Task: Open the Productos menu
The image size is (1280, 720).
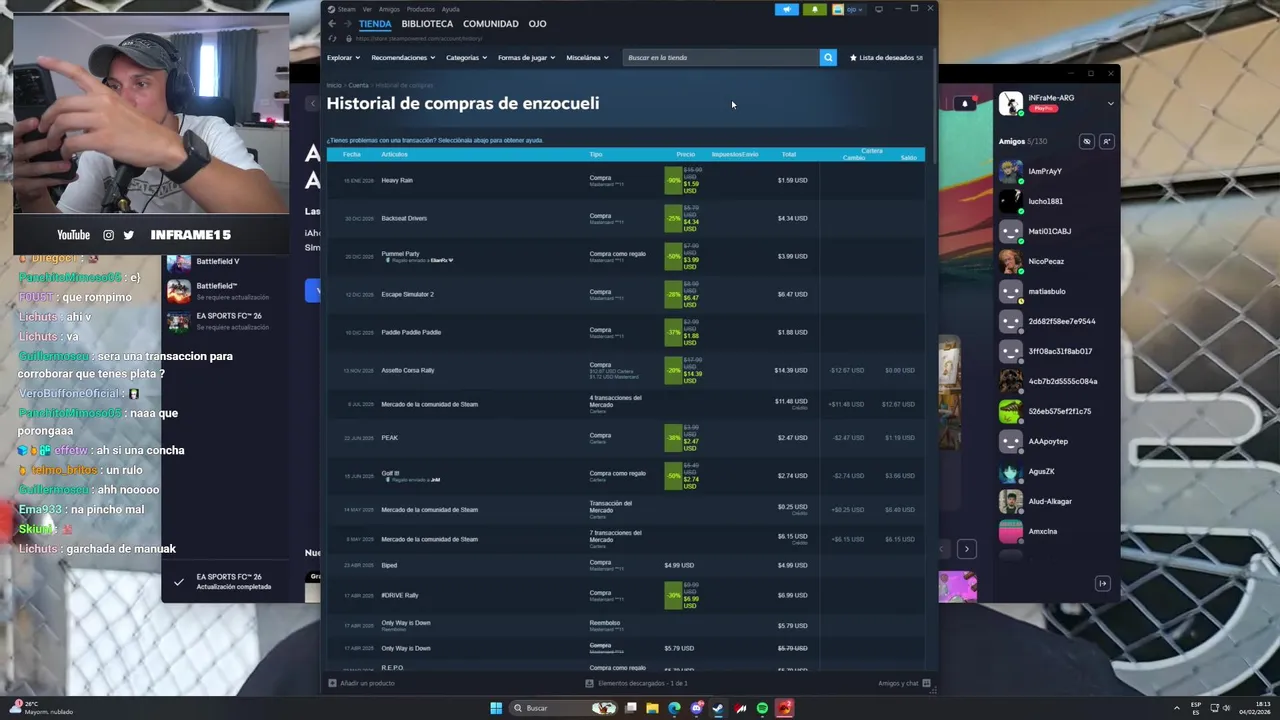Action: (x=421, y=9)
